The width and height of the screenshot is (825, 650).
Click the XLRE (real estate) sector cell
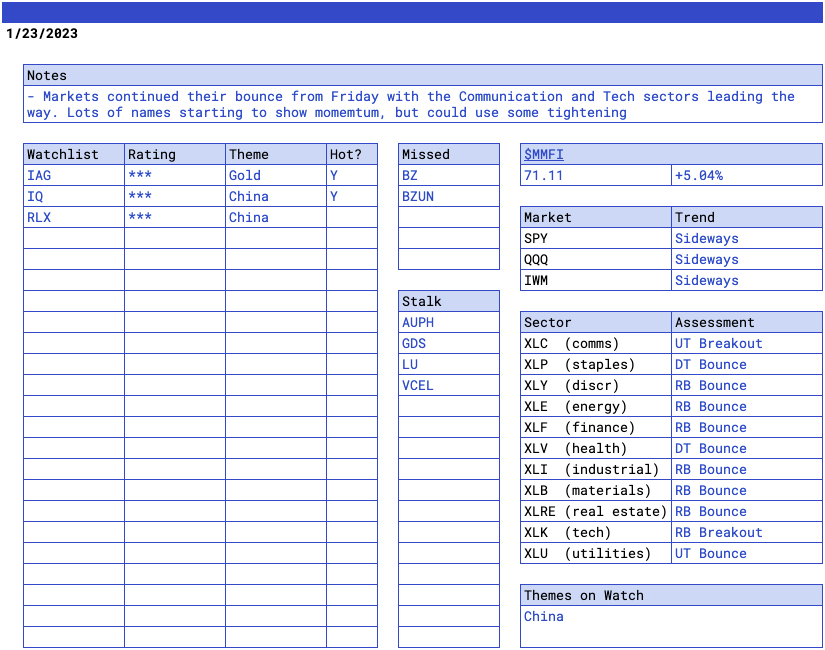tap(596, 512)
